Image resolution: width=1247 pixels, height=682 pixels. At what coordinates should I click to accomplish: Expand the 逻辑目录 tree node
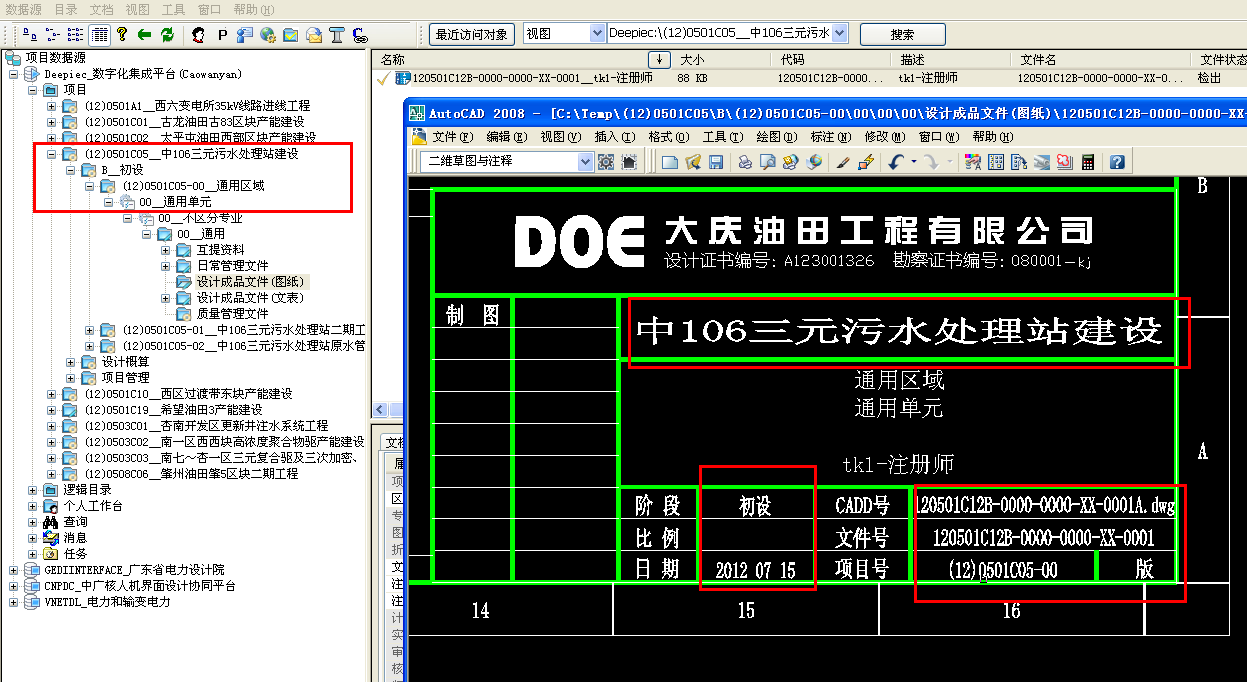[33, 490]
